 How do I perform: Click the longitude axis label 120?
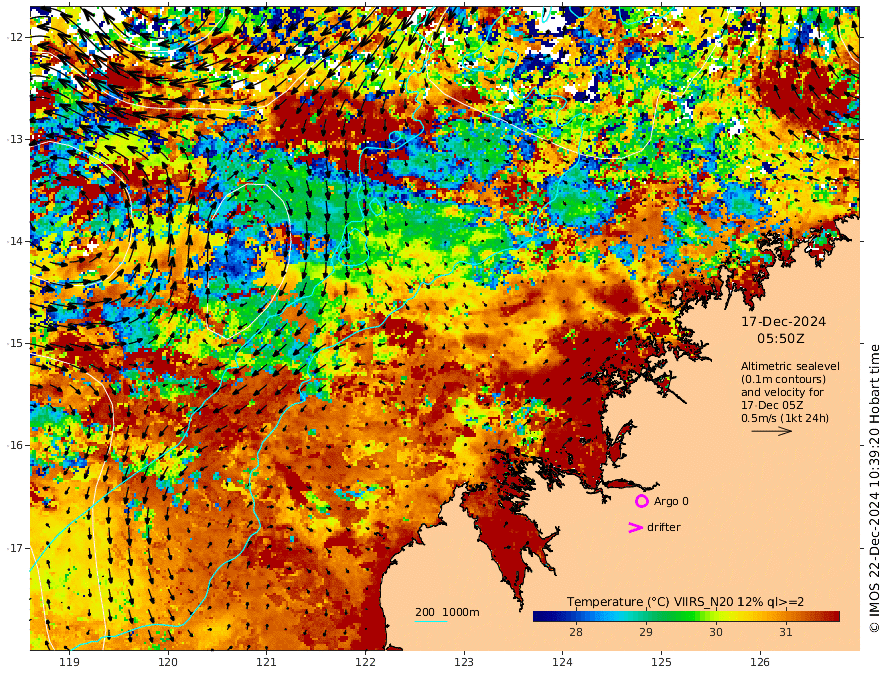(168, 663)
